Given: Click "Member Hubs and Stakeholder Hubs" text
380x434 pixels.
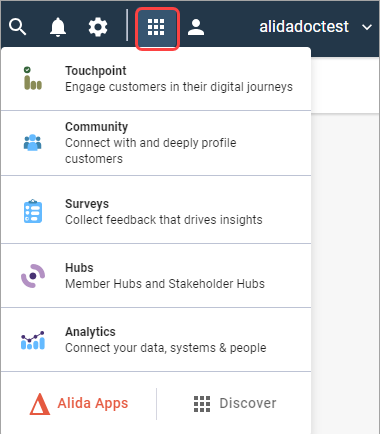Looking at the screenshot, I should point(165,284).
